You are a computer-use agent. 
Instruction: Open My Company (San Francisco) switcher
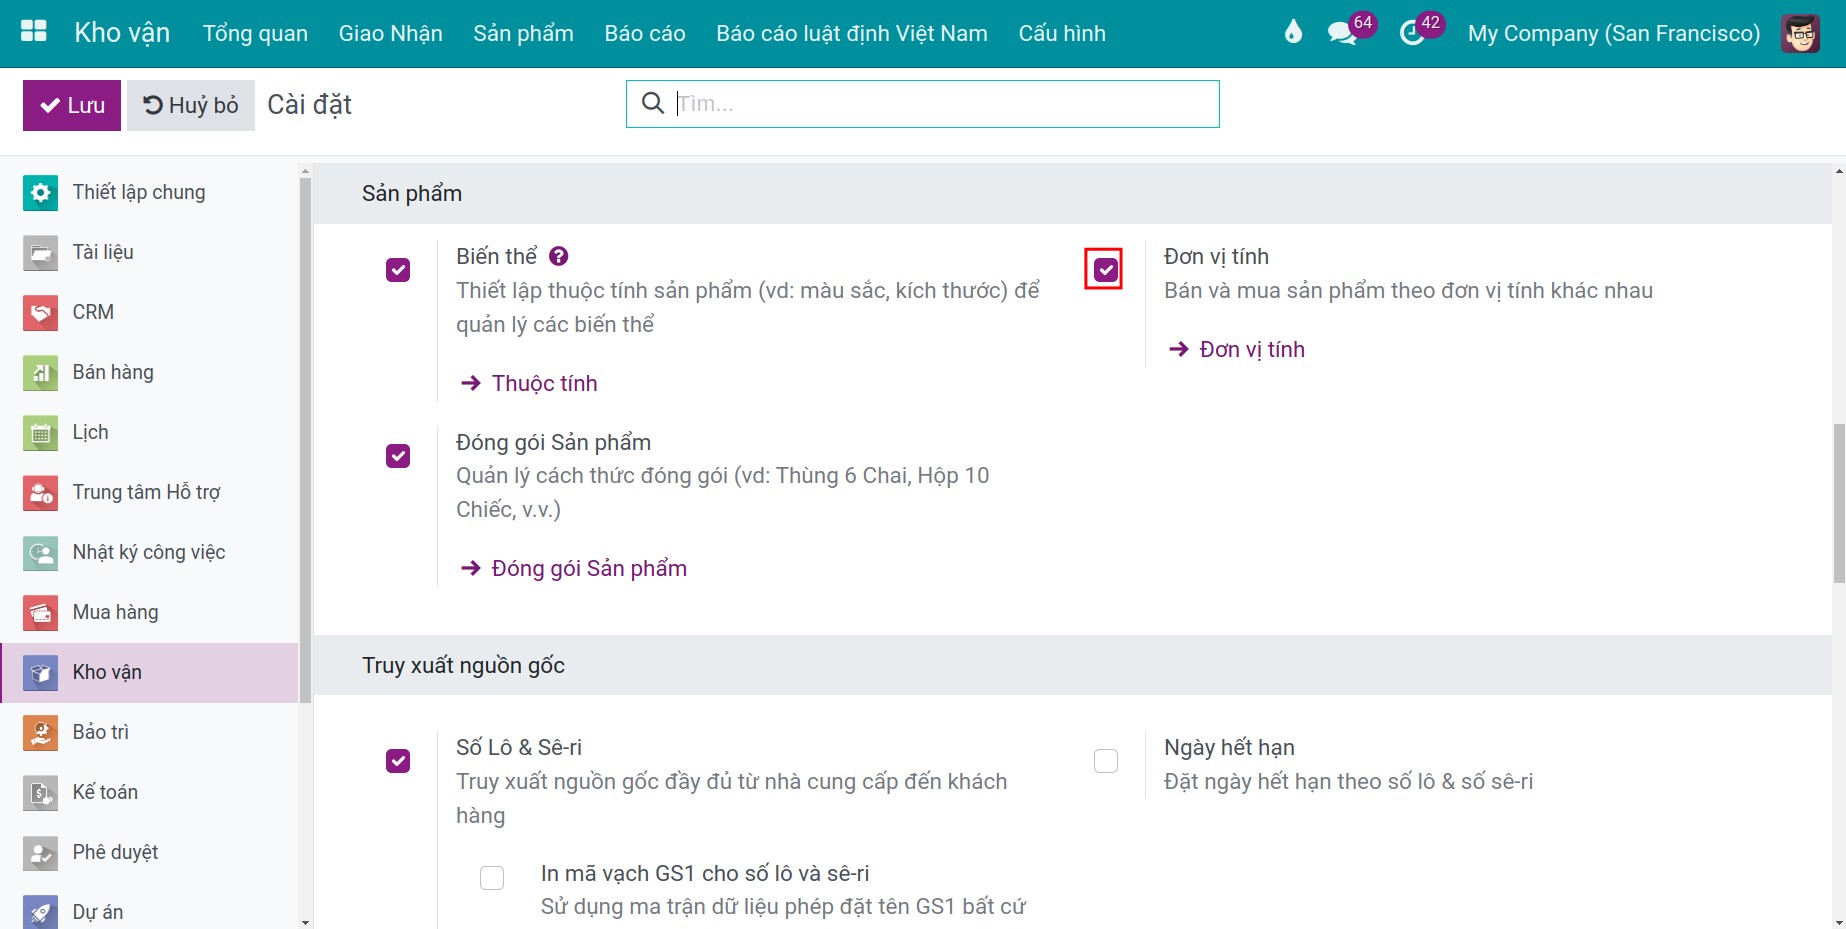(x=1613, y=33)
